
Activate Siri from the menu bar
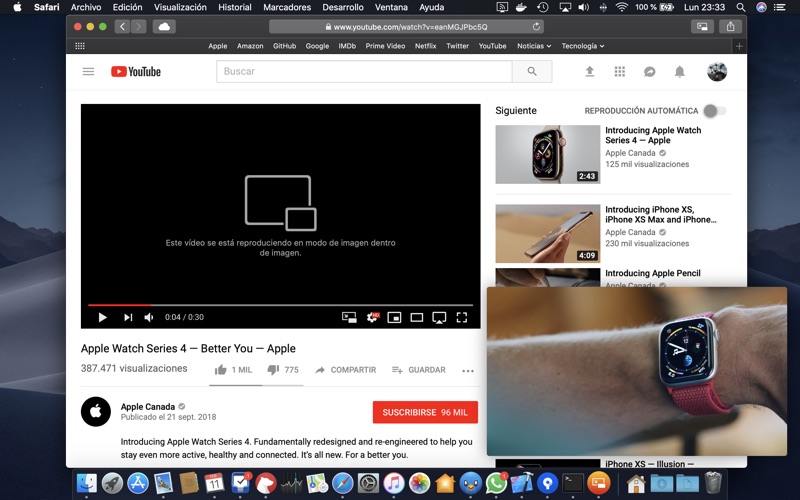point(761,7)
